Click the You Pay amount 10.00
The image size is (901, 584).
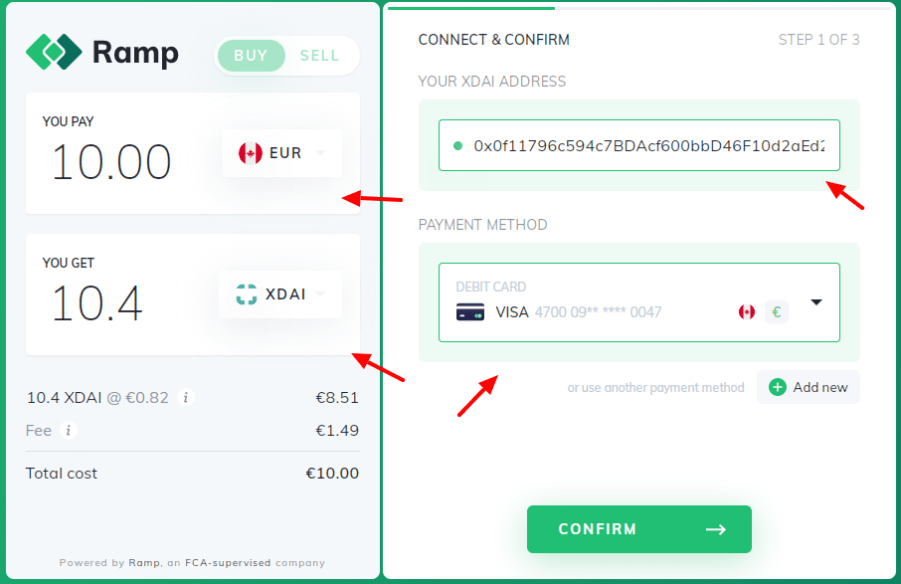click(x=111, y=162)
